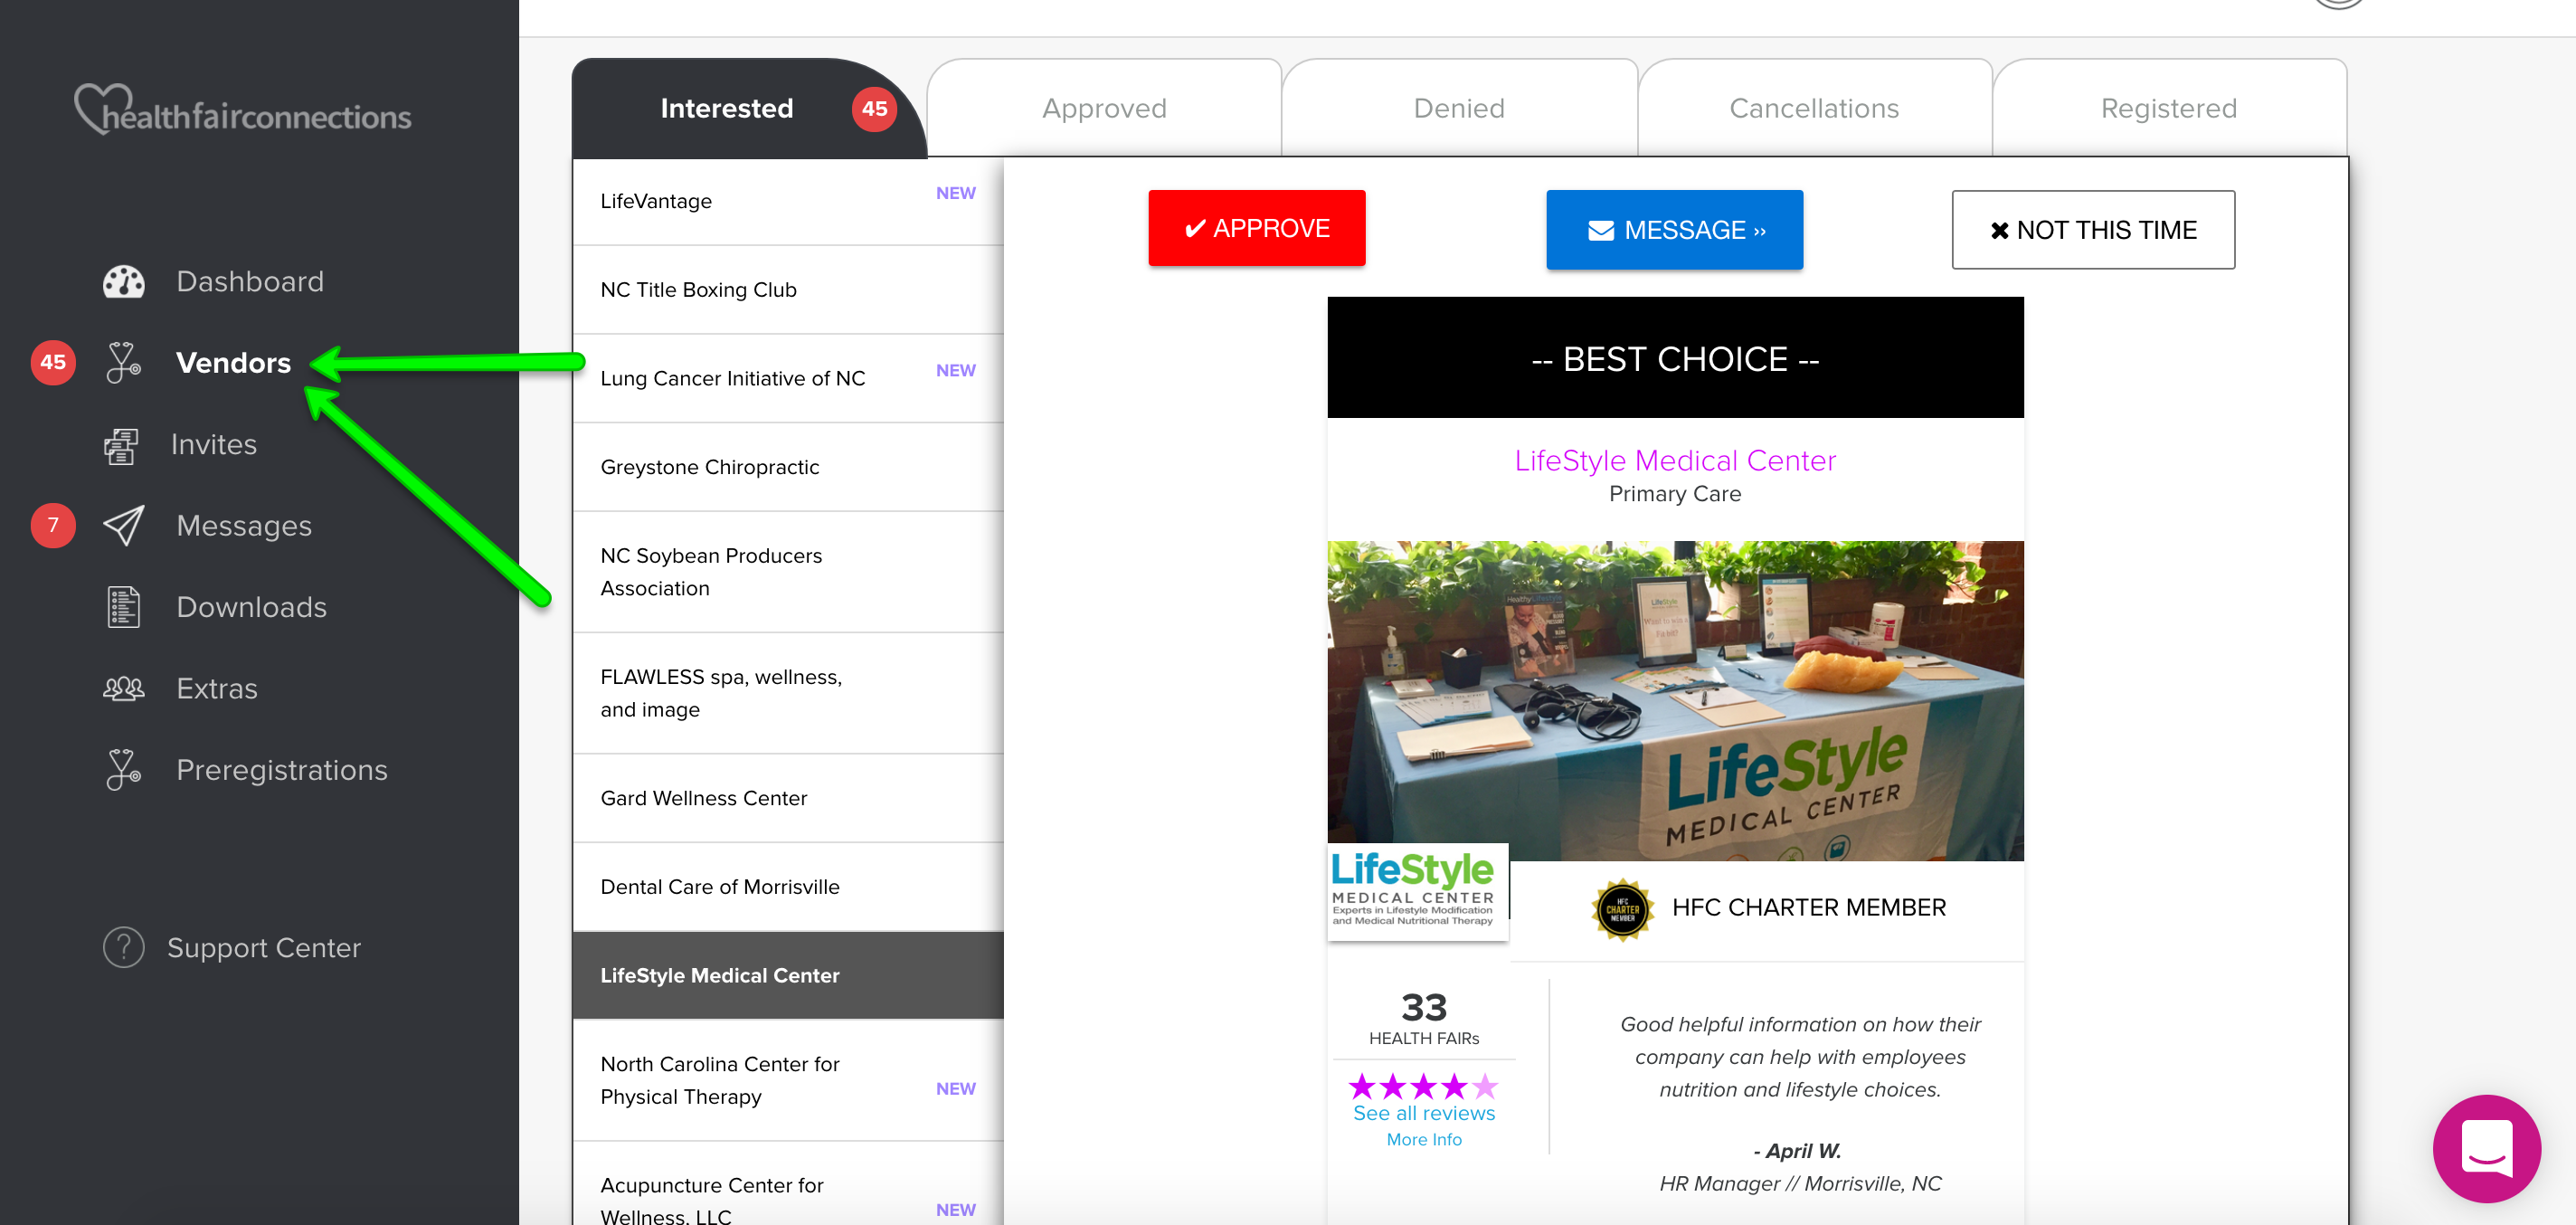Open the Invites document icon

click(121, 445)
